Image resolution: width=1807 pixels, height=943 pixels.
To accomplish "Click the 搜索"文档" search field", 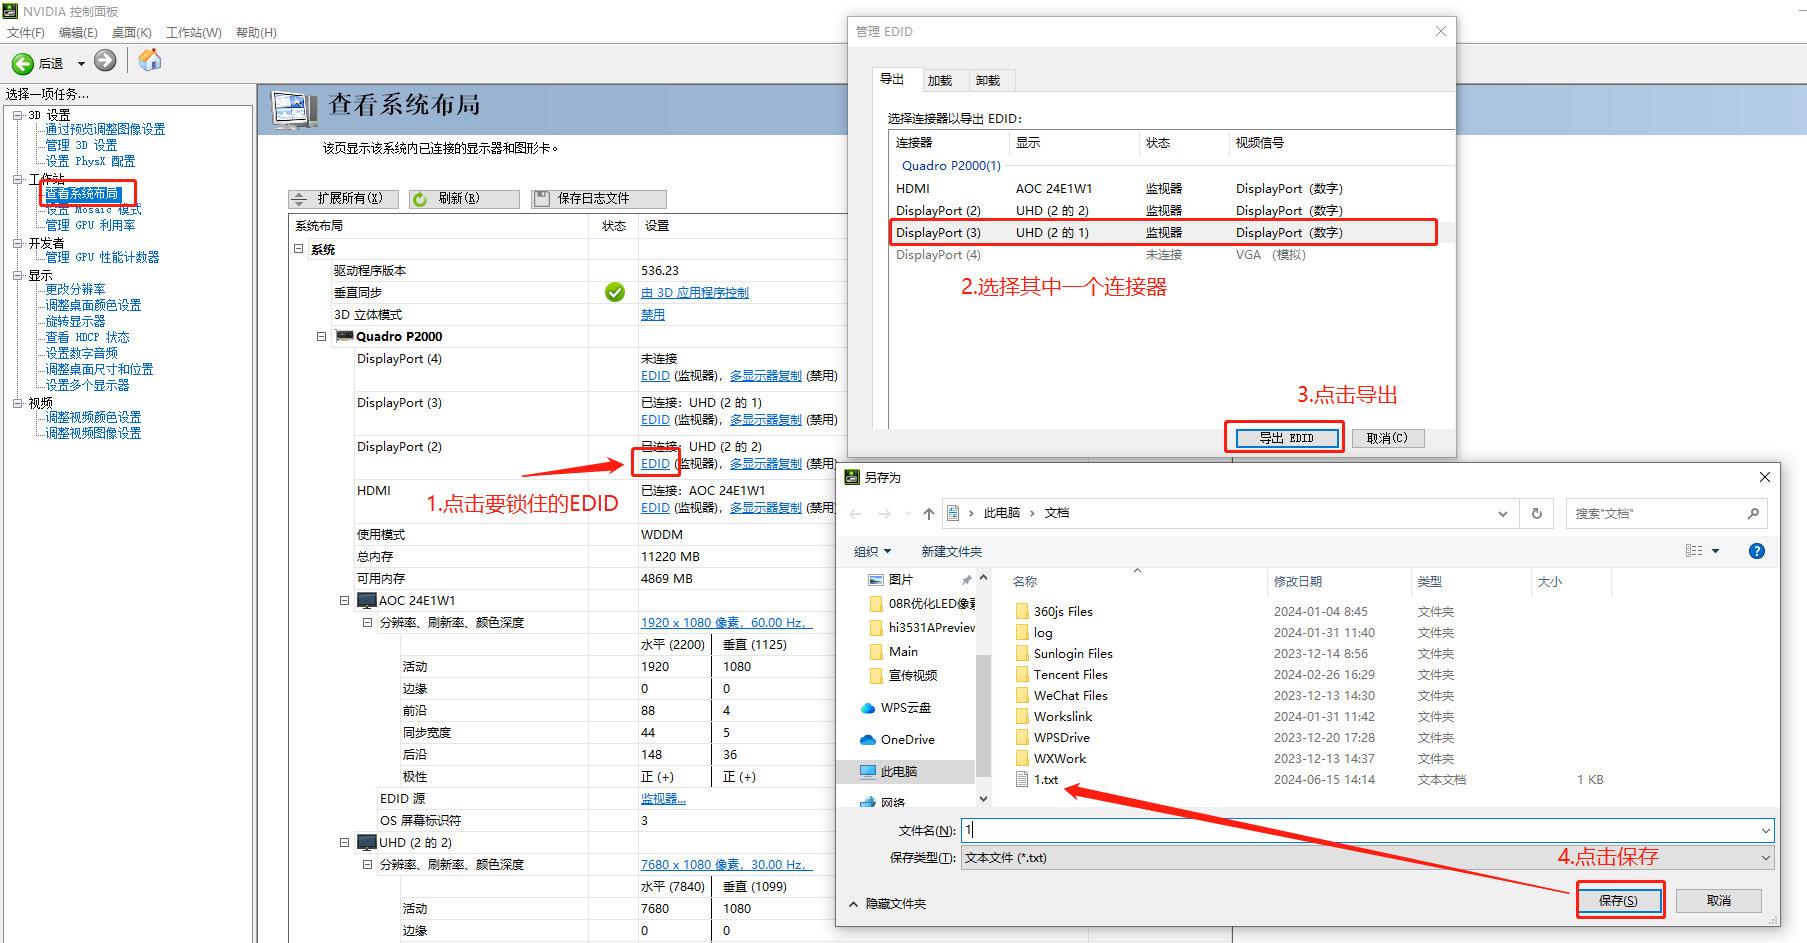I will click(x=1655, y=514).
